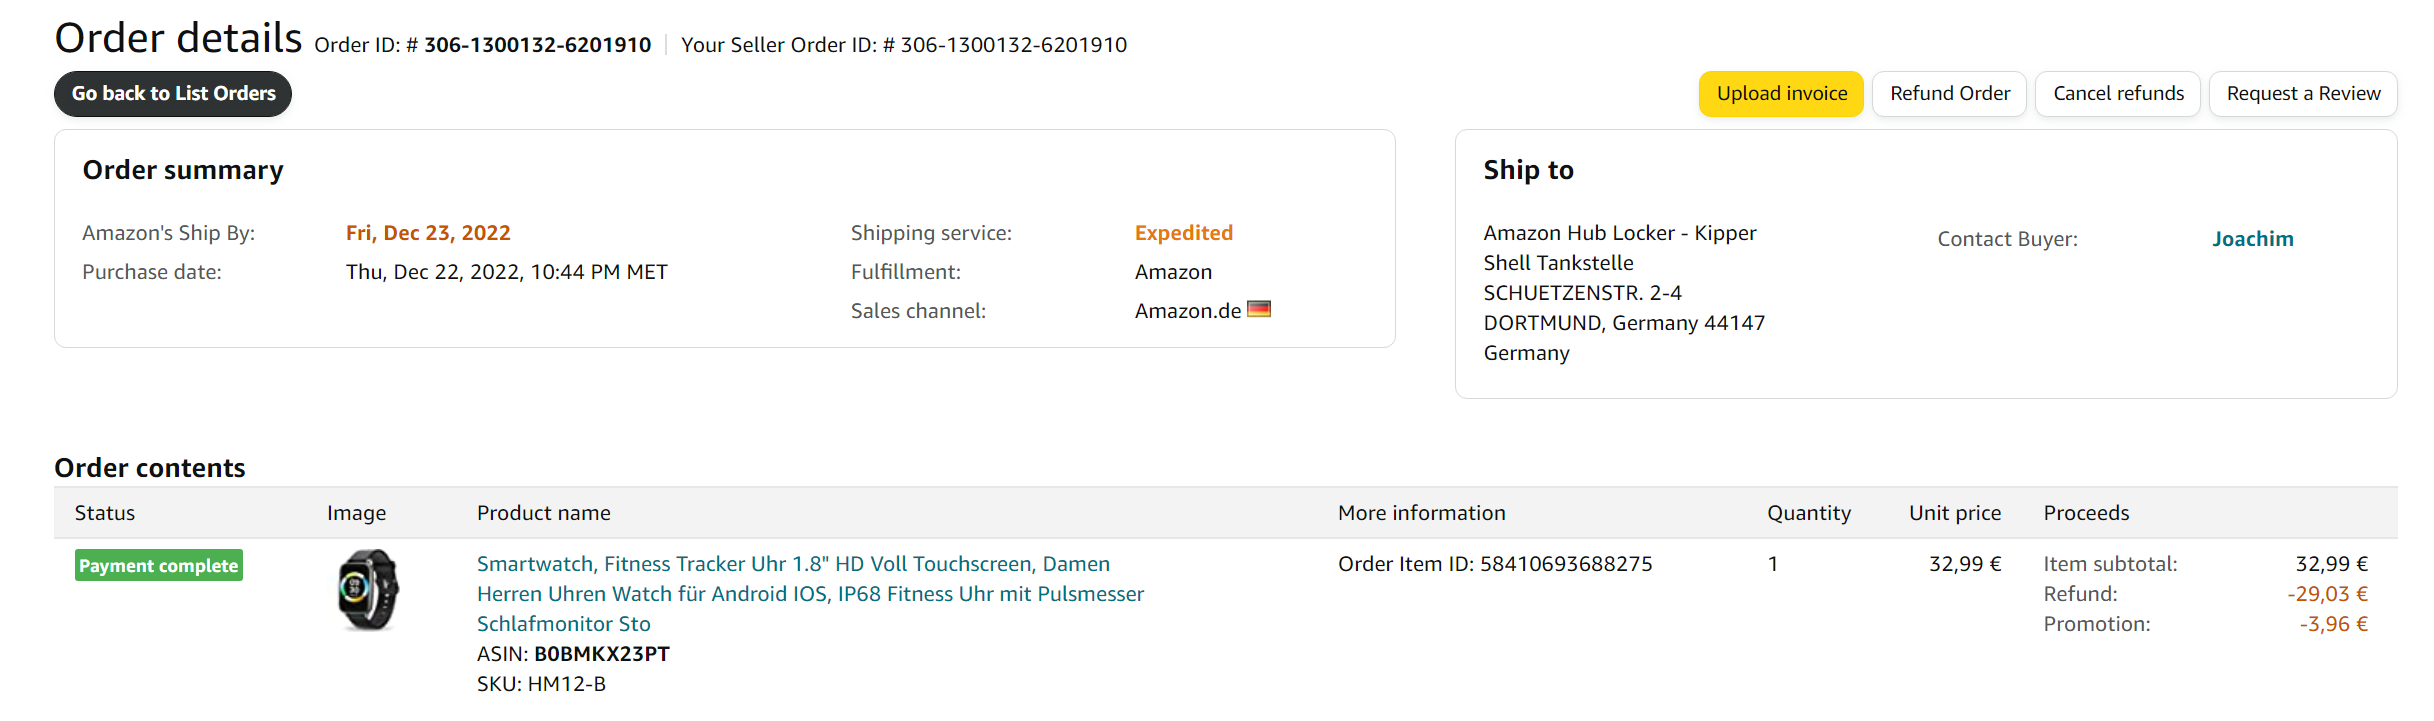Click the SKU HM12-B text
This screenshot has width=2434, height=721.
coord(566,684)
